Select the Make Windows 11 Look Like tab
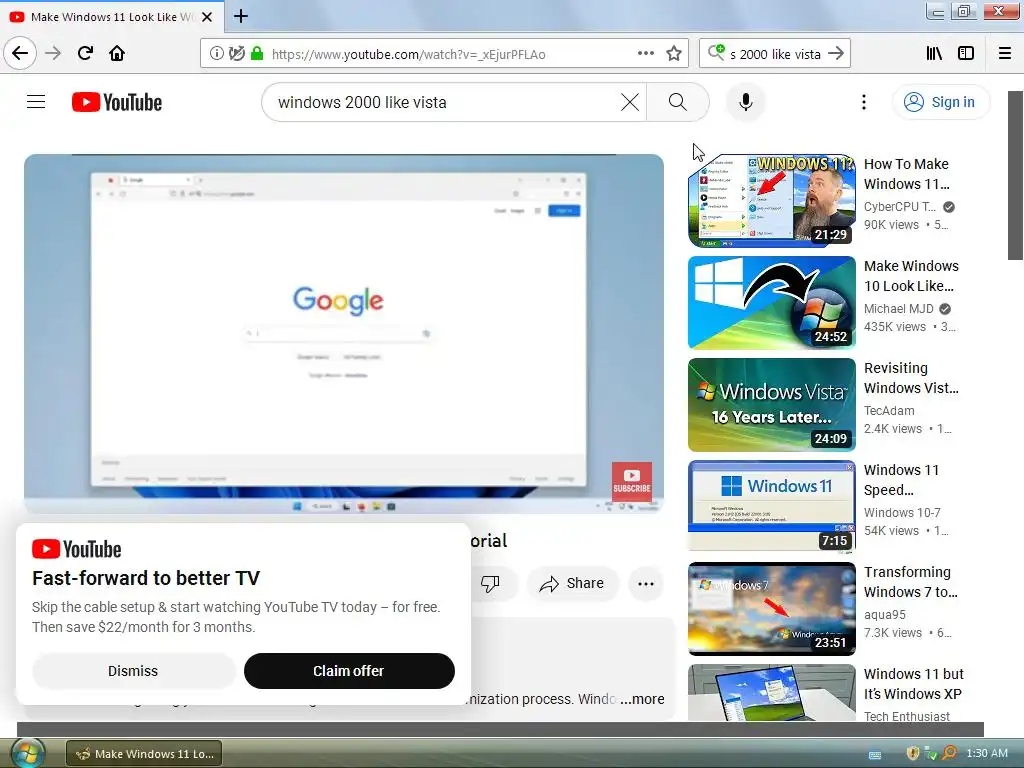This screenshot has height=768, width=1024. [111, 17]
